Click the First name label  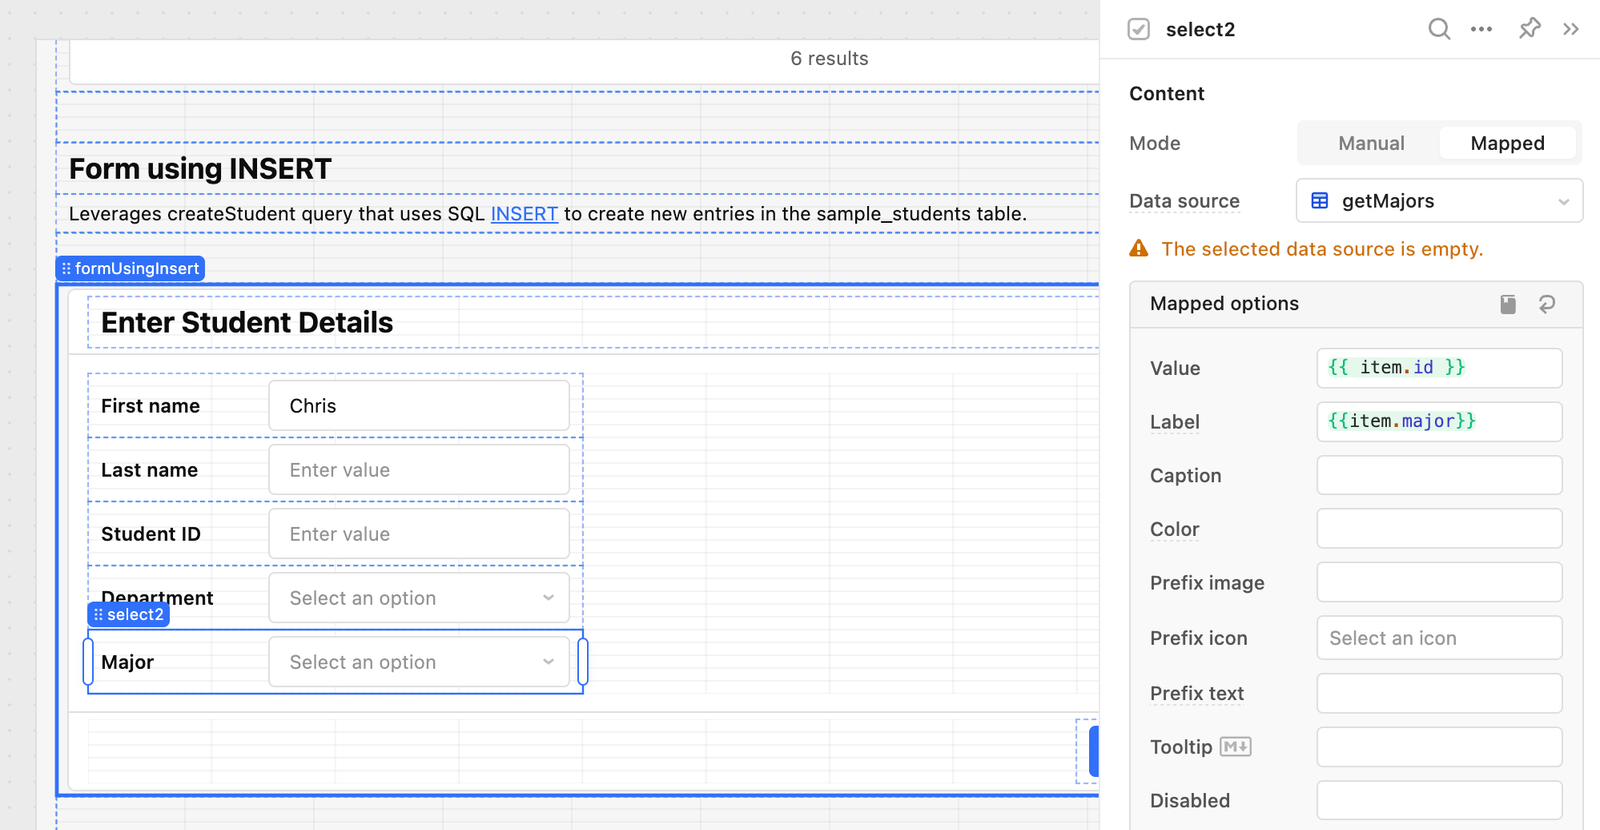[x=150, y=406]
